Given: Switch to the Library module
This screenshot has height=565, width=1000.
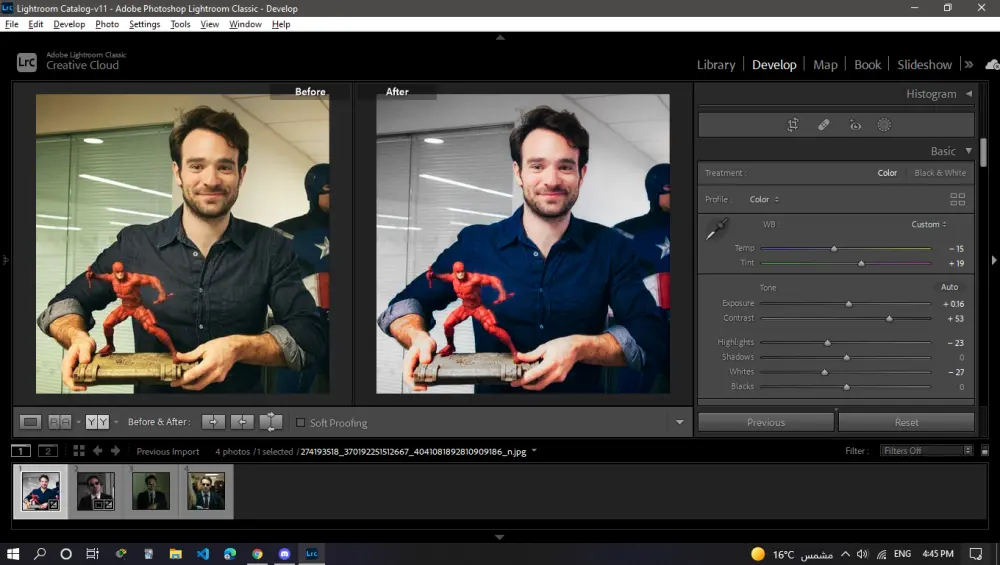Looking at the screenshot, I should [716, 64].
